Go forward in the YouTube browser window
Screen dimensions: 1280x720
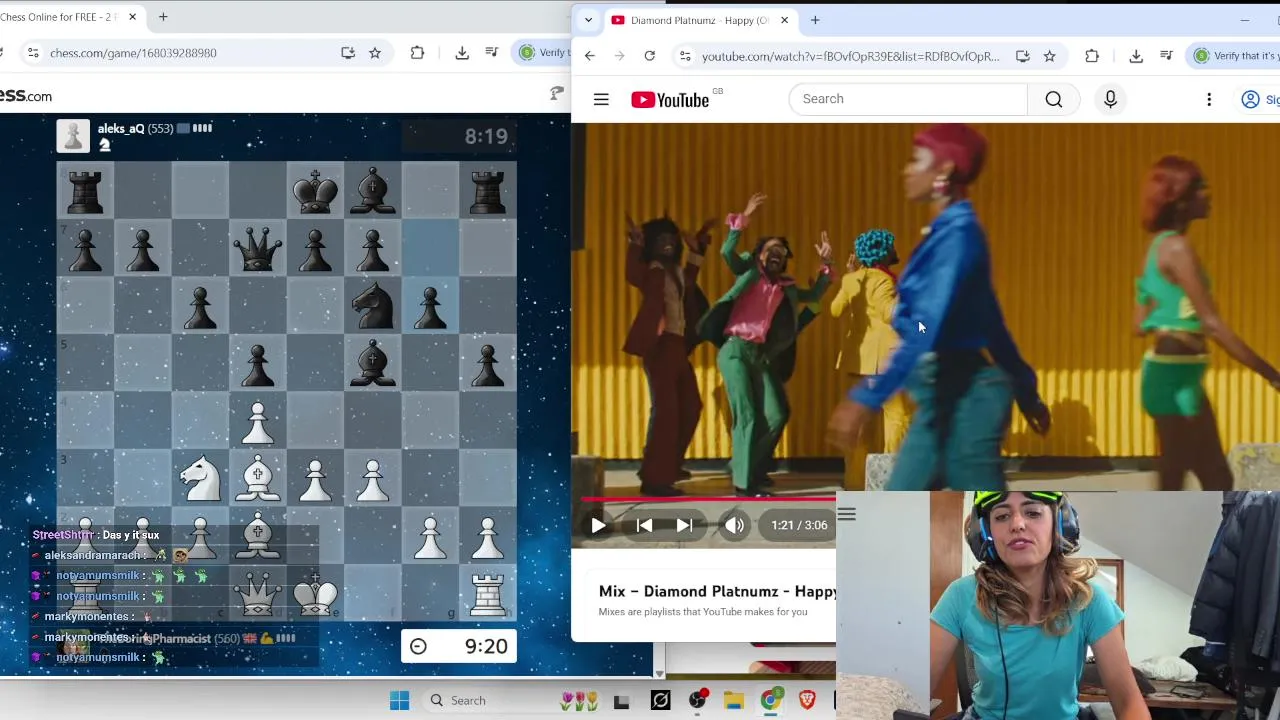(x=619, y=56)
